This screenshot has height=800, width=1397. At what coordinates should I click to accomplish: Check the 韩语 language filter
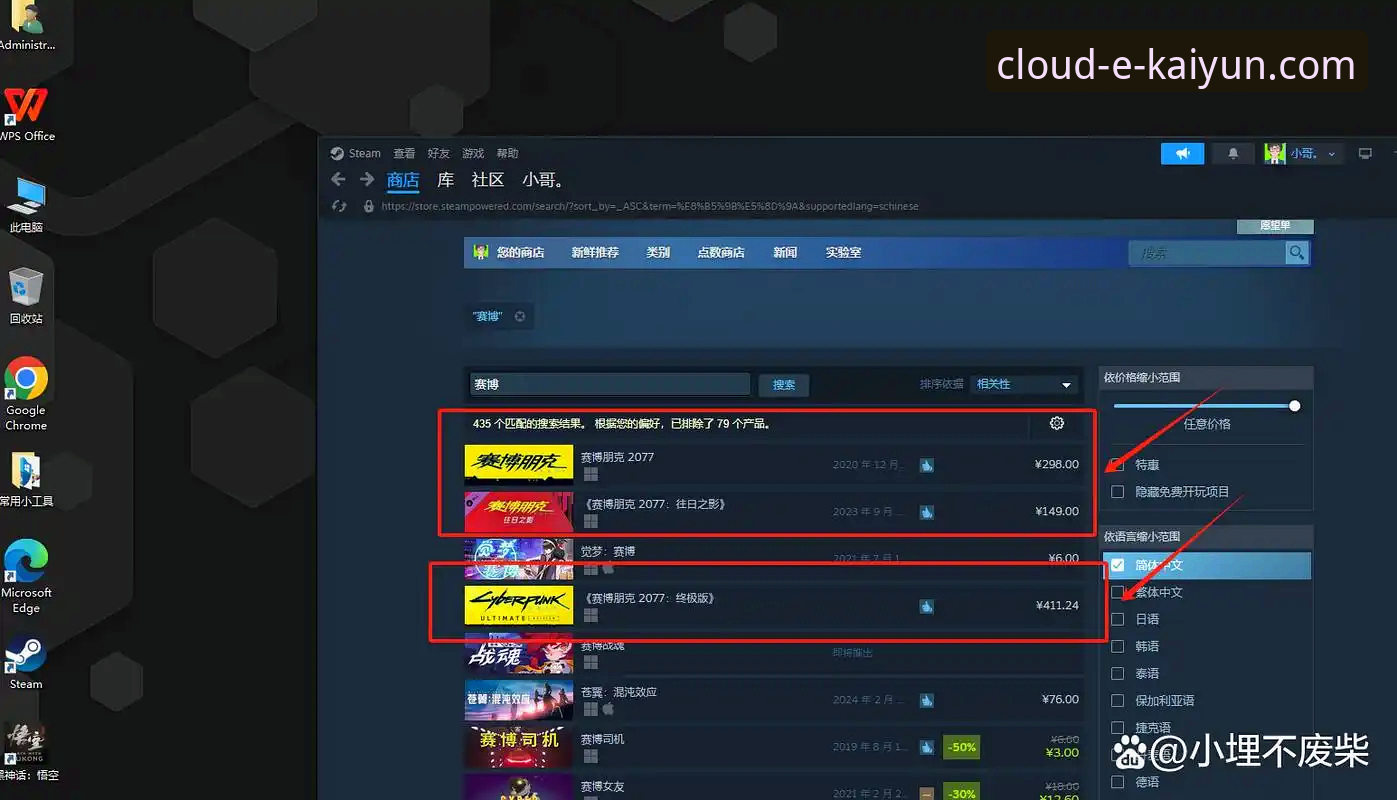coord(1117,647)
